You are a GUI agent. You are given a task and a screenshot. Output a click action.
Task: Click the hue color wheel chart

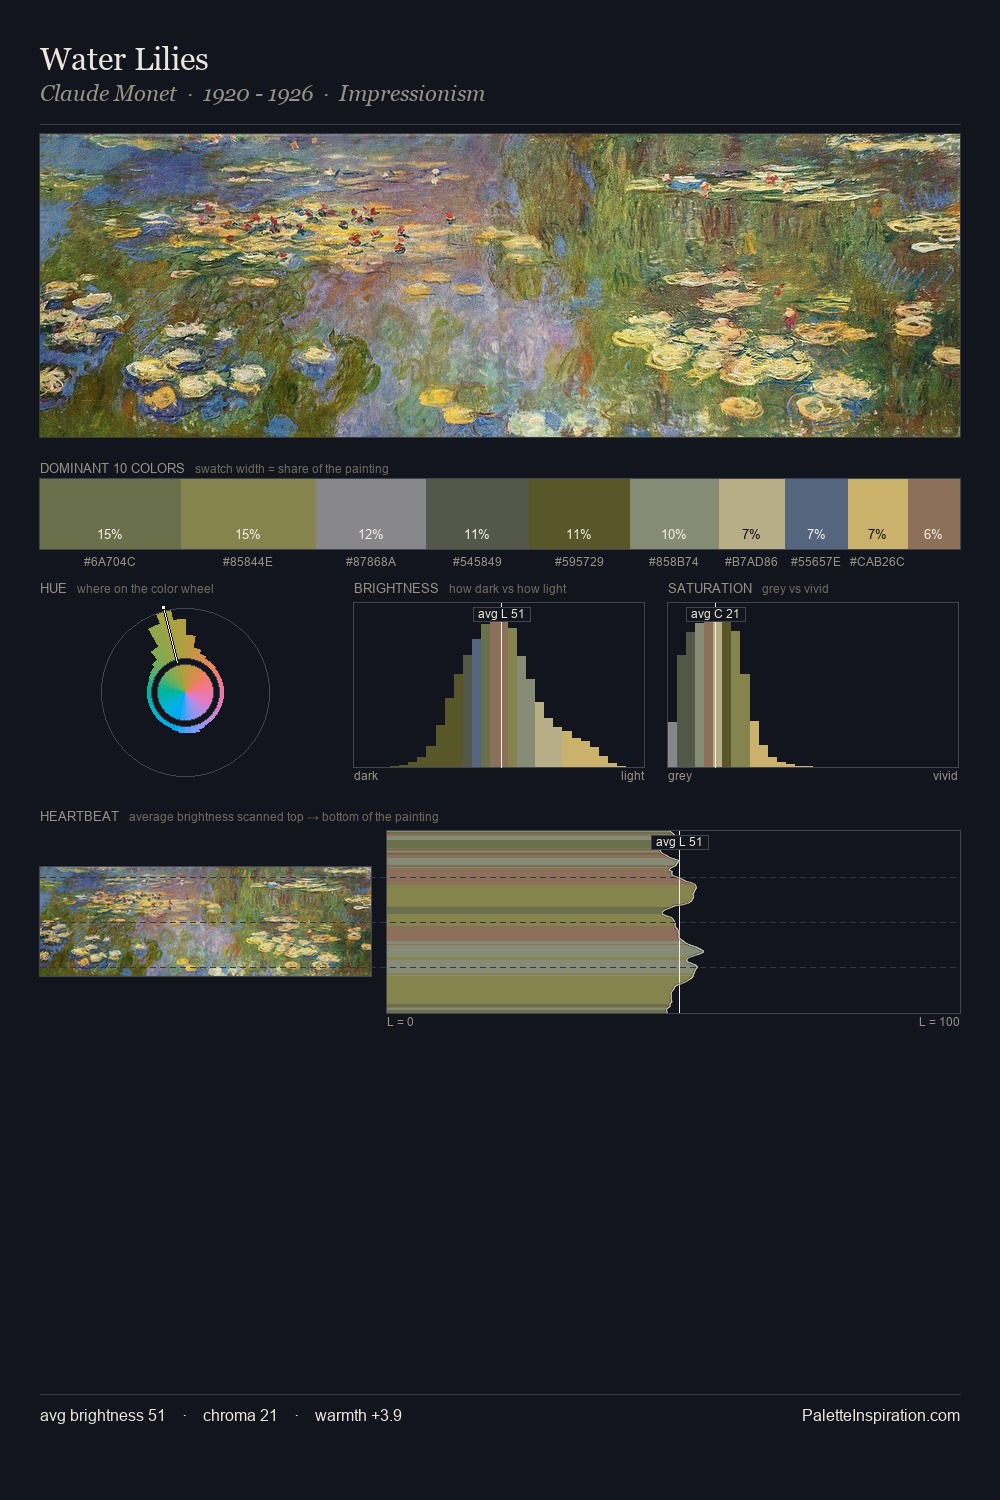point(185,692)
